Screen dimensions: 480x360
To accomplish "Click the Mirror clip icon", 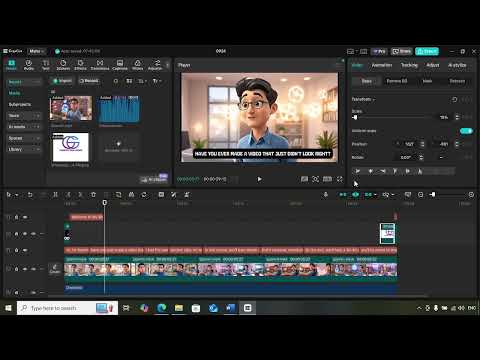I will (131, 195).
